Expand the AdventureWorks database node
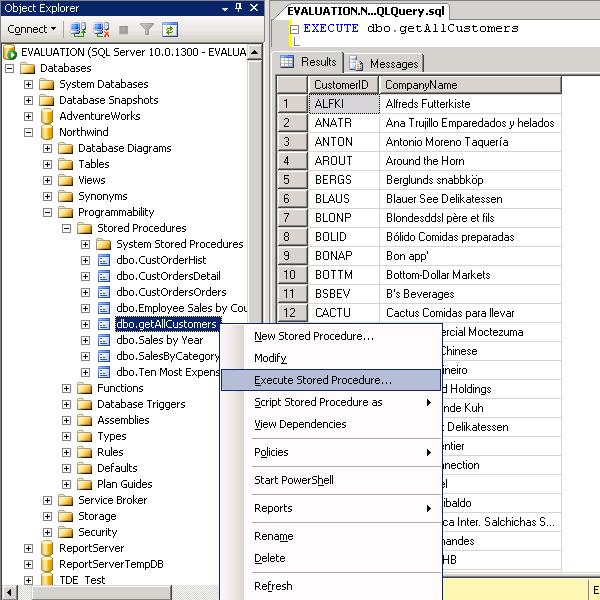The height and width of the screenshot is (600, 600). pos(28,116)
